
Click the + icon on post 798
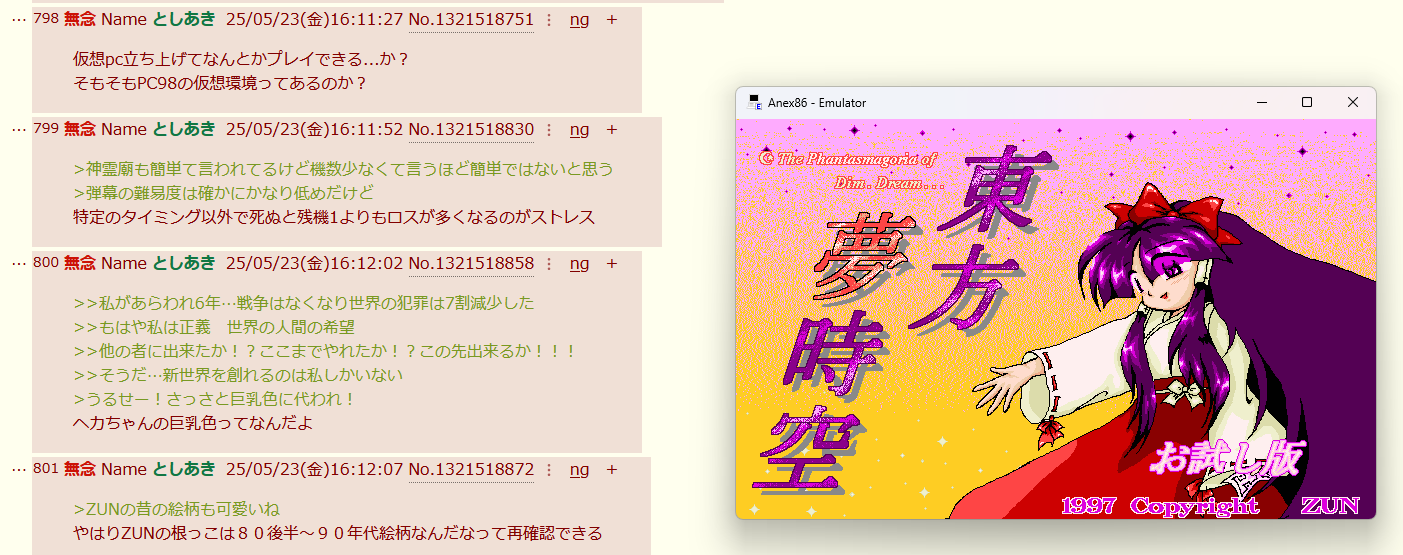(612, 20)
